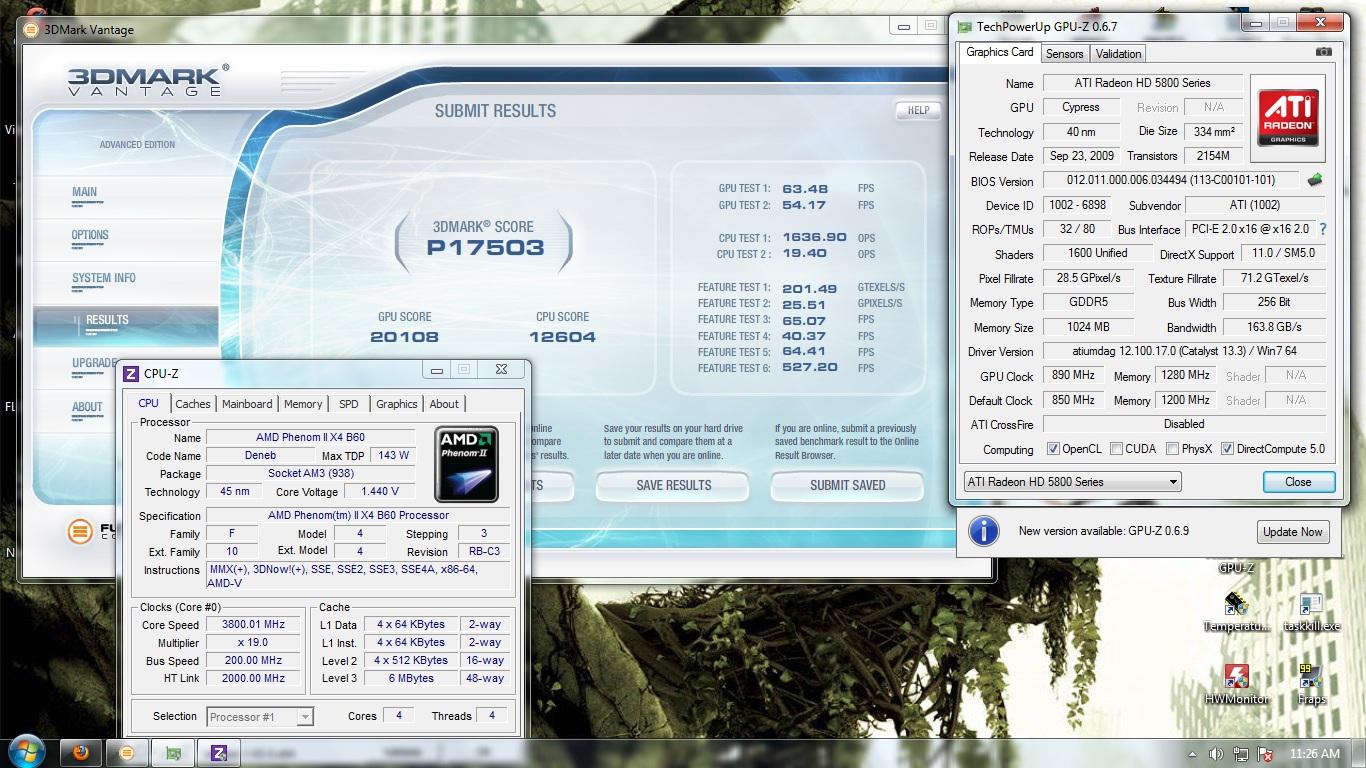Click the Core Speed 3800.01 MHz value

[254, 624]
